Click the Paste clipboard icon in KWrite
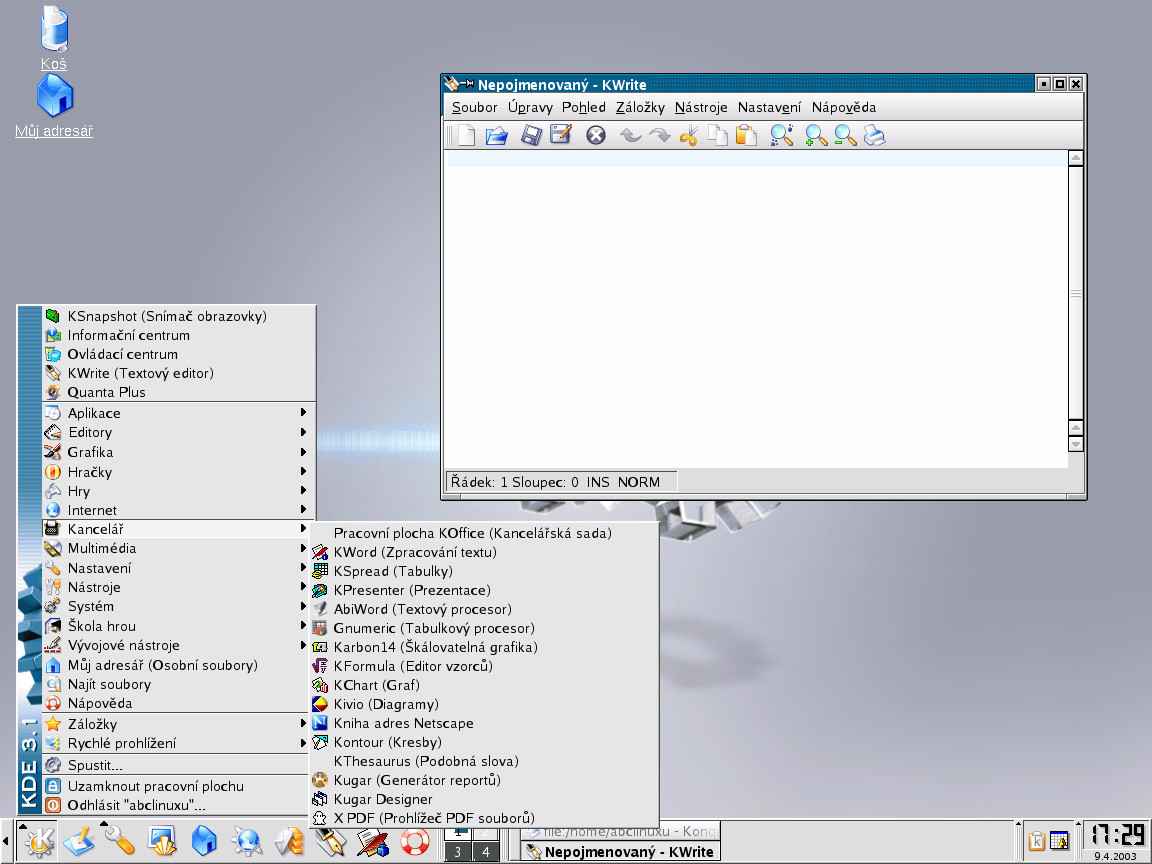Screen dimensions: 1152x864 click(x=746, y=135)
